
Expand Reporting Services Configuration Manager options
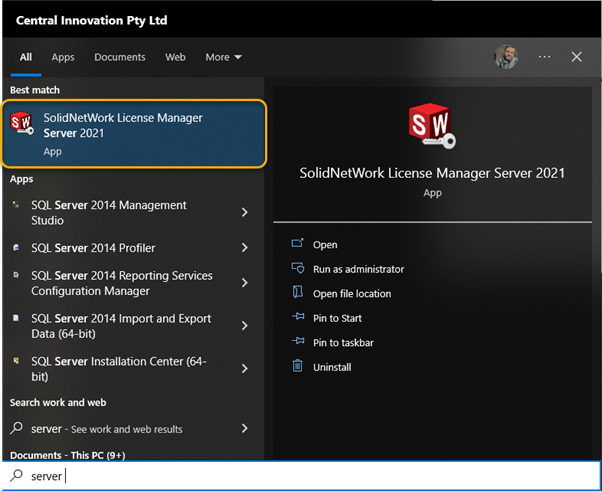[x=245, y=283]
